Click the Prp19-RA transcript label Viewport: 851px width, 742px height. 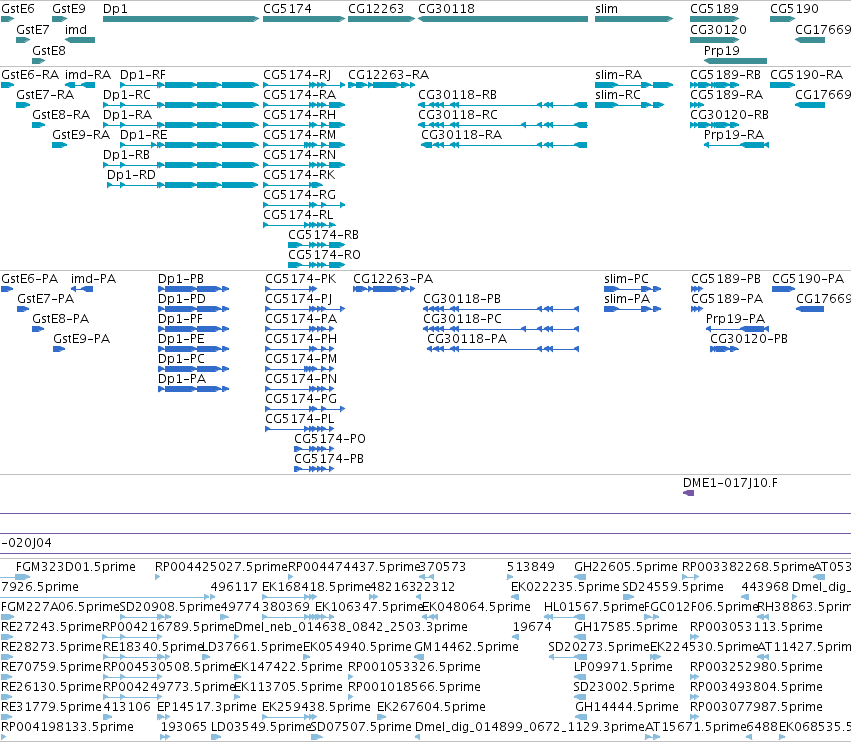pos(734,135)
